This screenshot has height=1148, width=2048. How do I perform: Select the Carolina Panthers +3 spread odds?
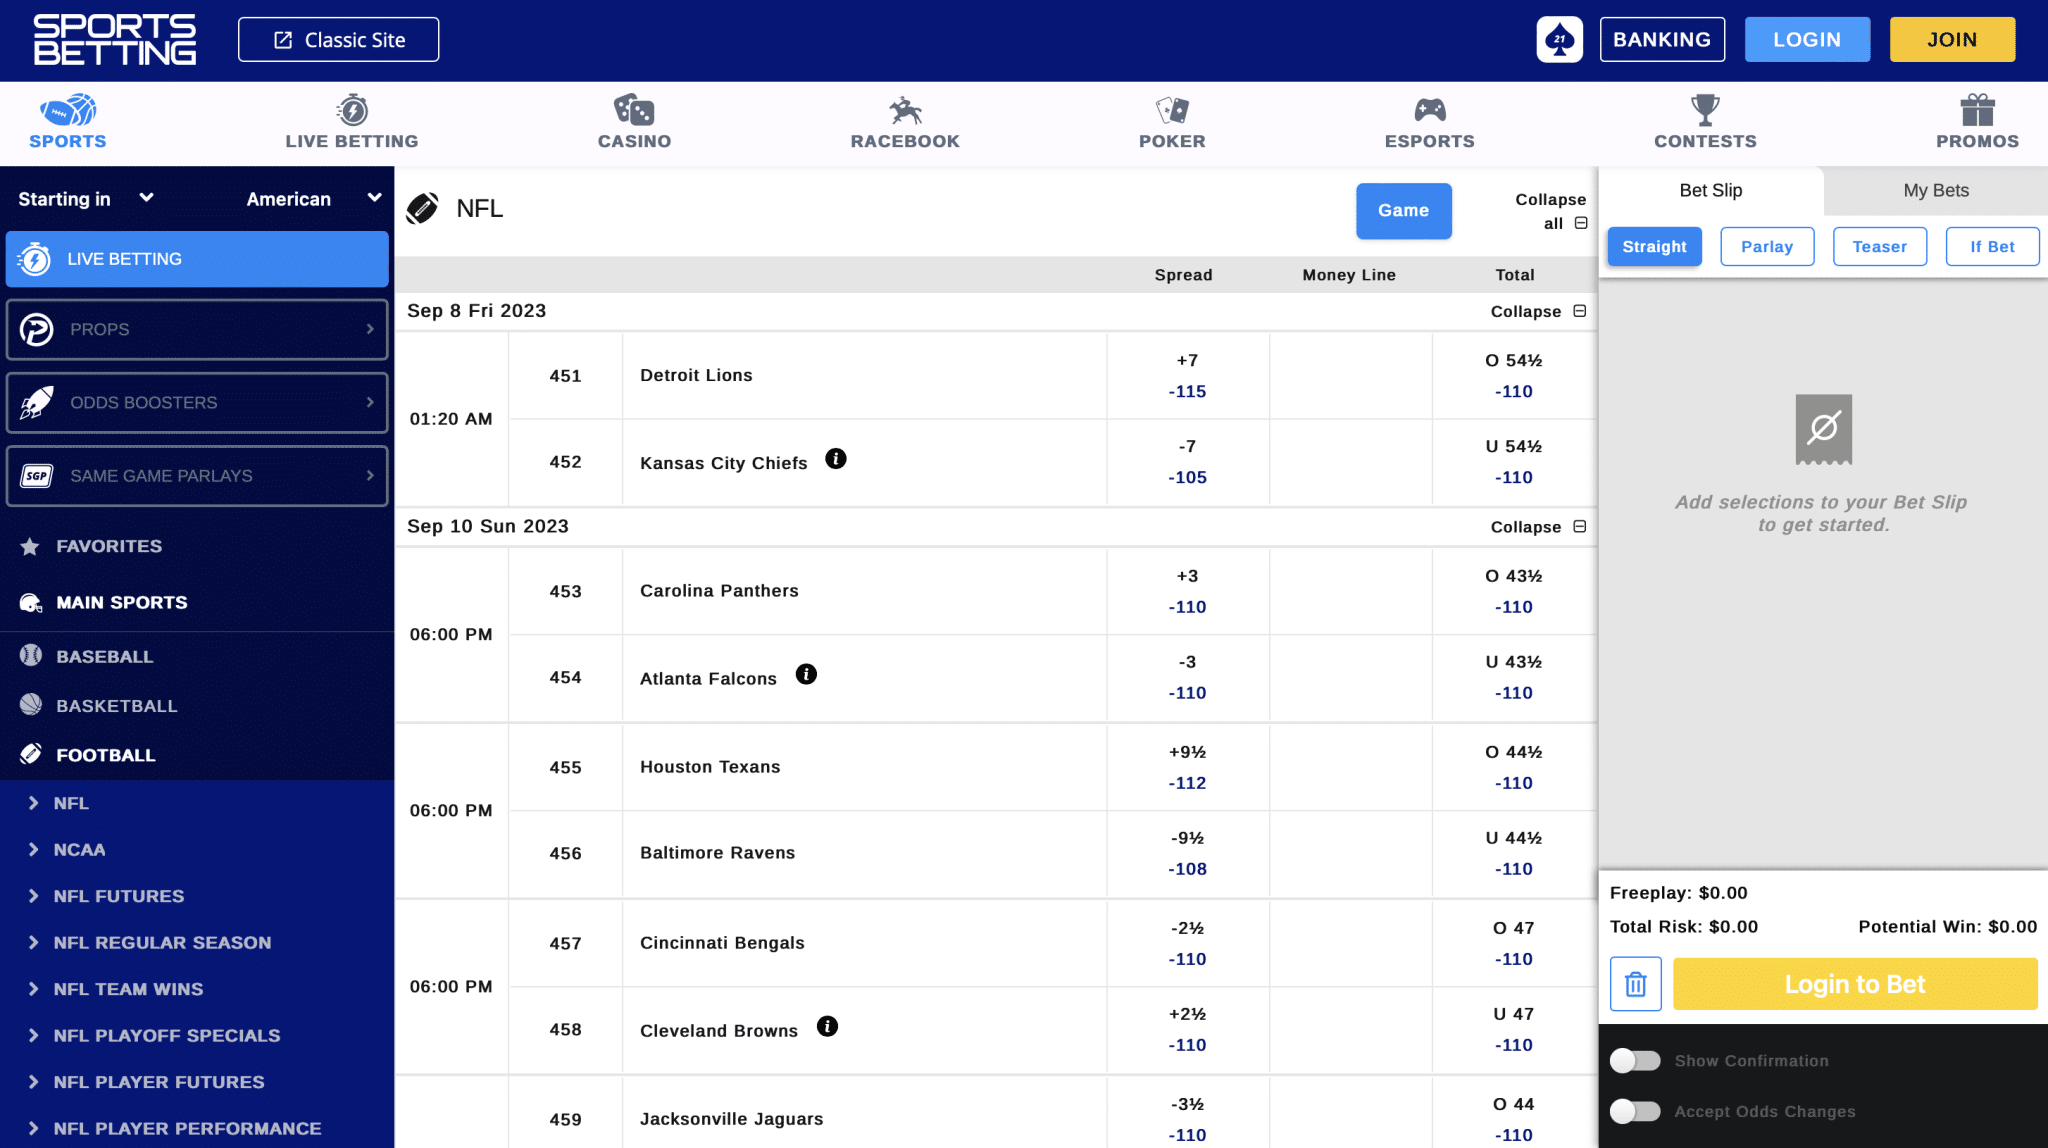pos(1186,591)
